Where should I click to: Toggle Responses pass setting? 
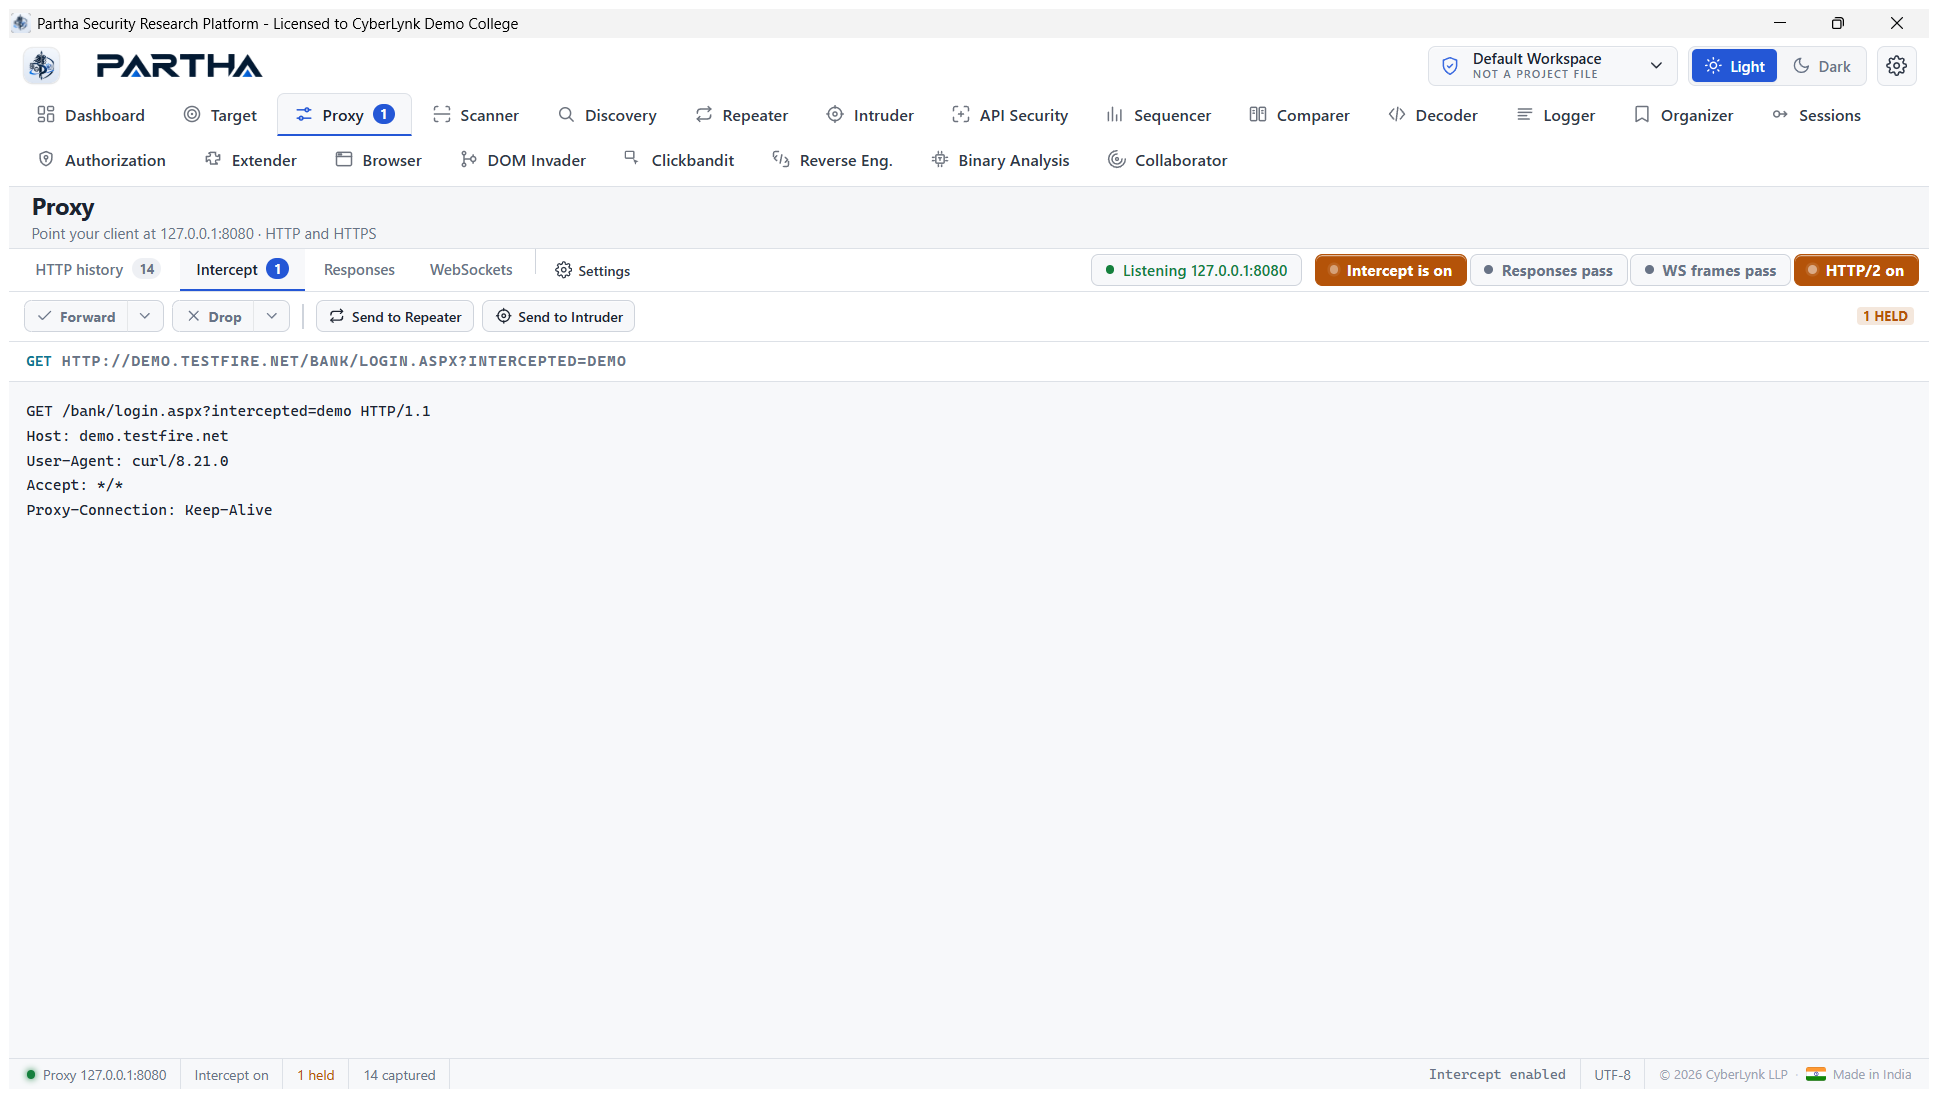tap(1548, 270)
